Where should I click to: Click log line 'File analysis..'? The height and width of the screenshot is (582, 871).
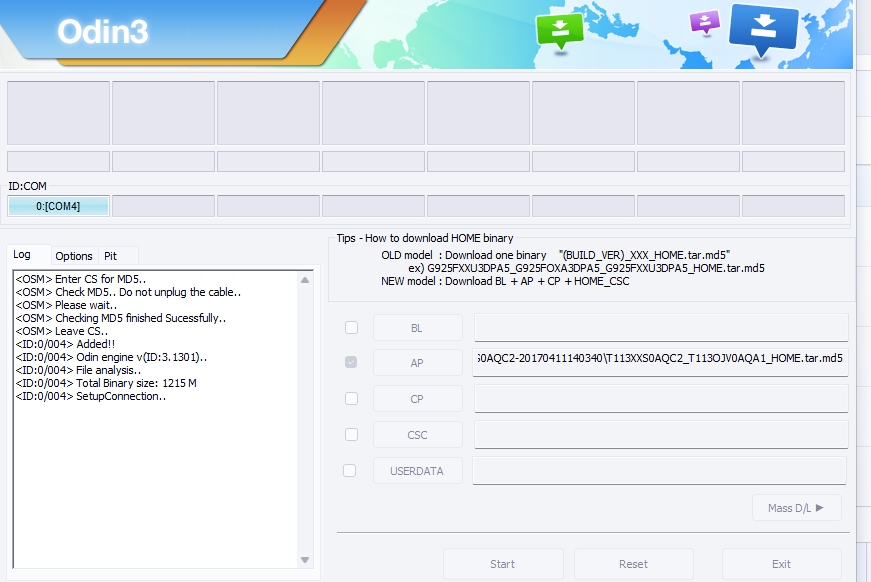[x=78, y=370]
